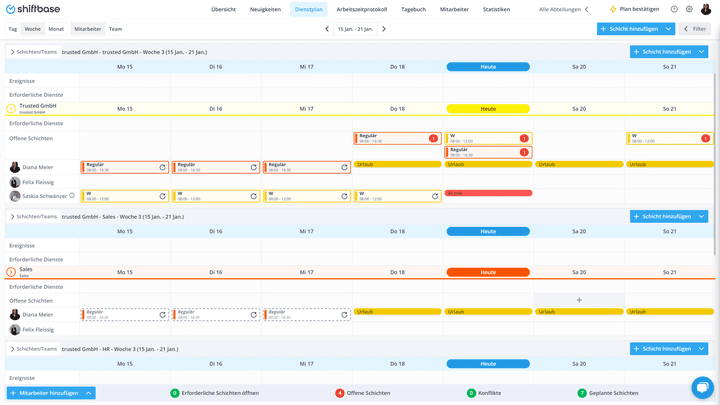The image size is (720, 405).
Task: Go to next week arrow
Action: click(x=384, y=29)
